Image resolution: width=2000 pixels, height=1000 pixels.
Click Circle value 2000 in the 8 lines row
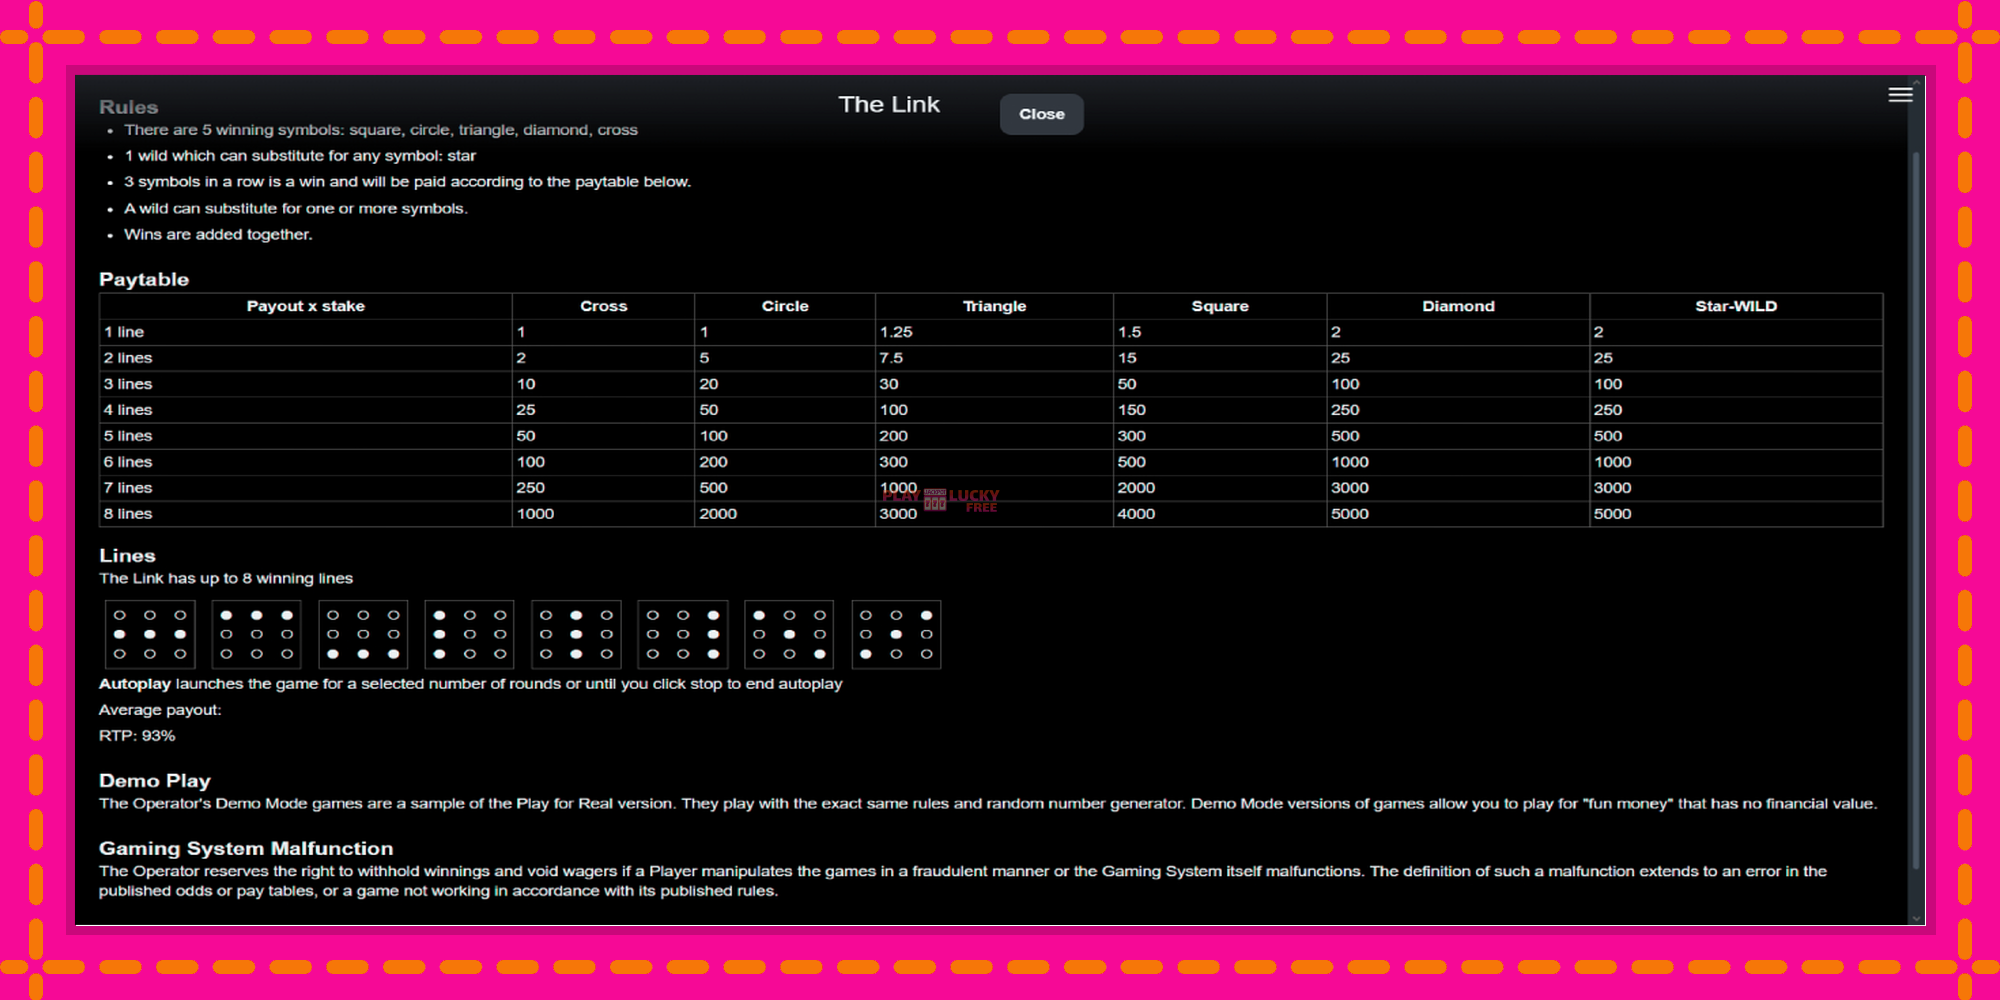click(x=718, y=514)
